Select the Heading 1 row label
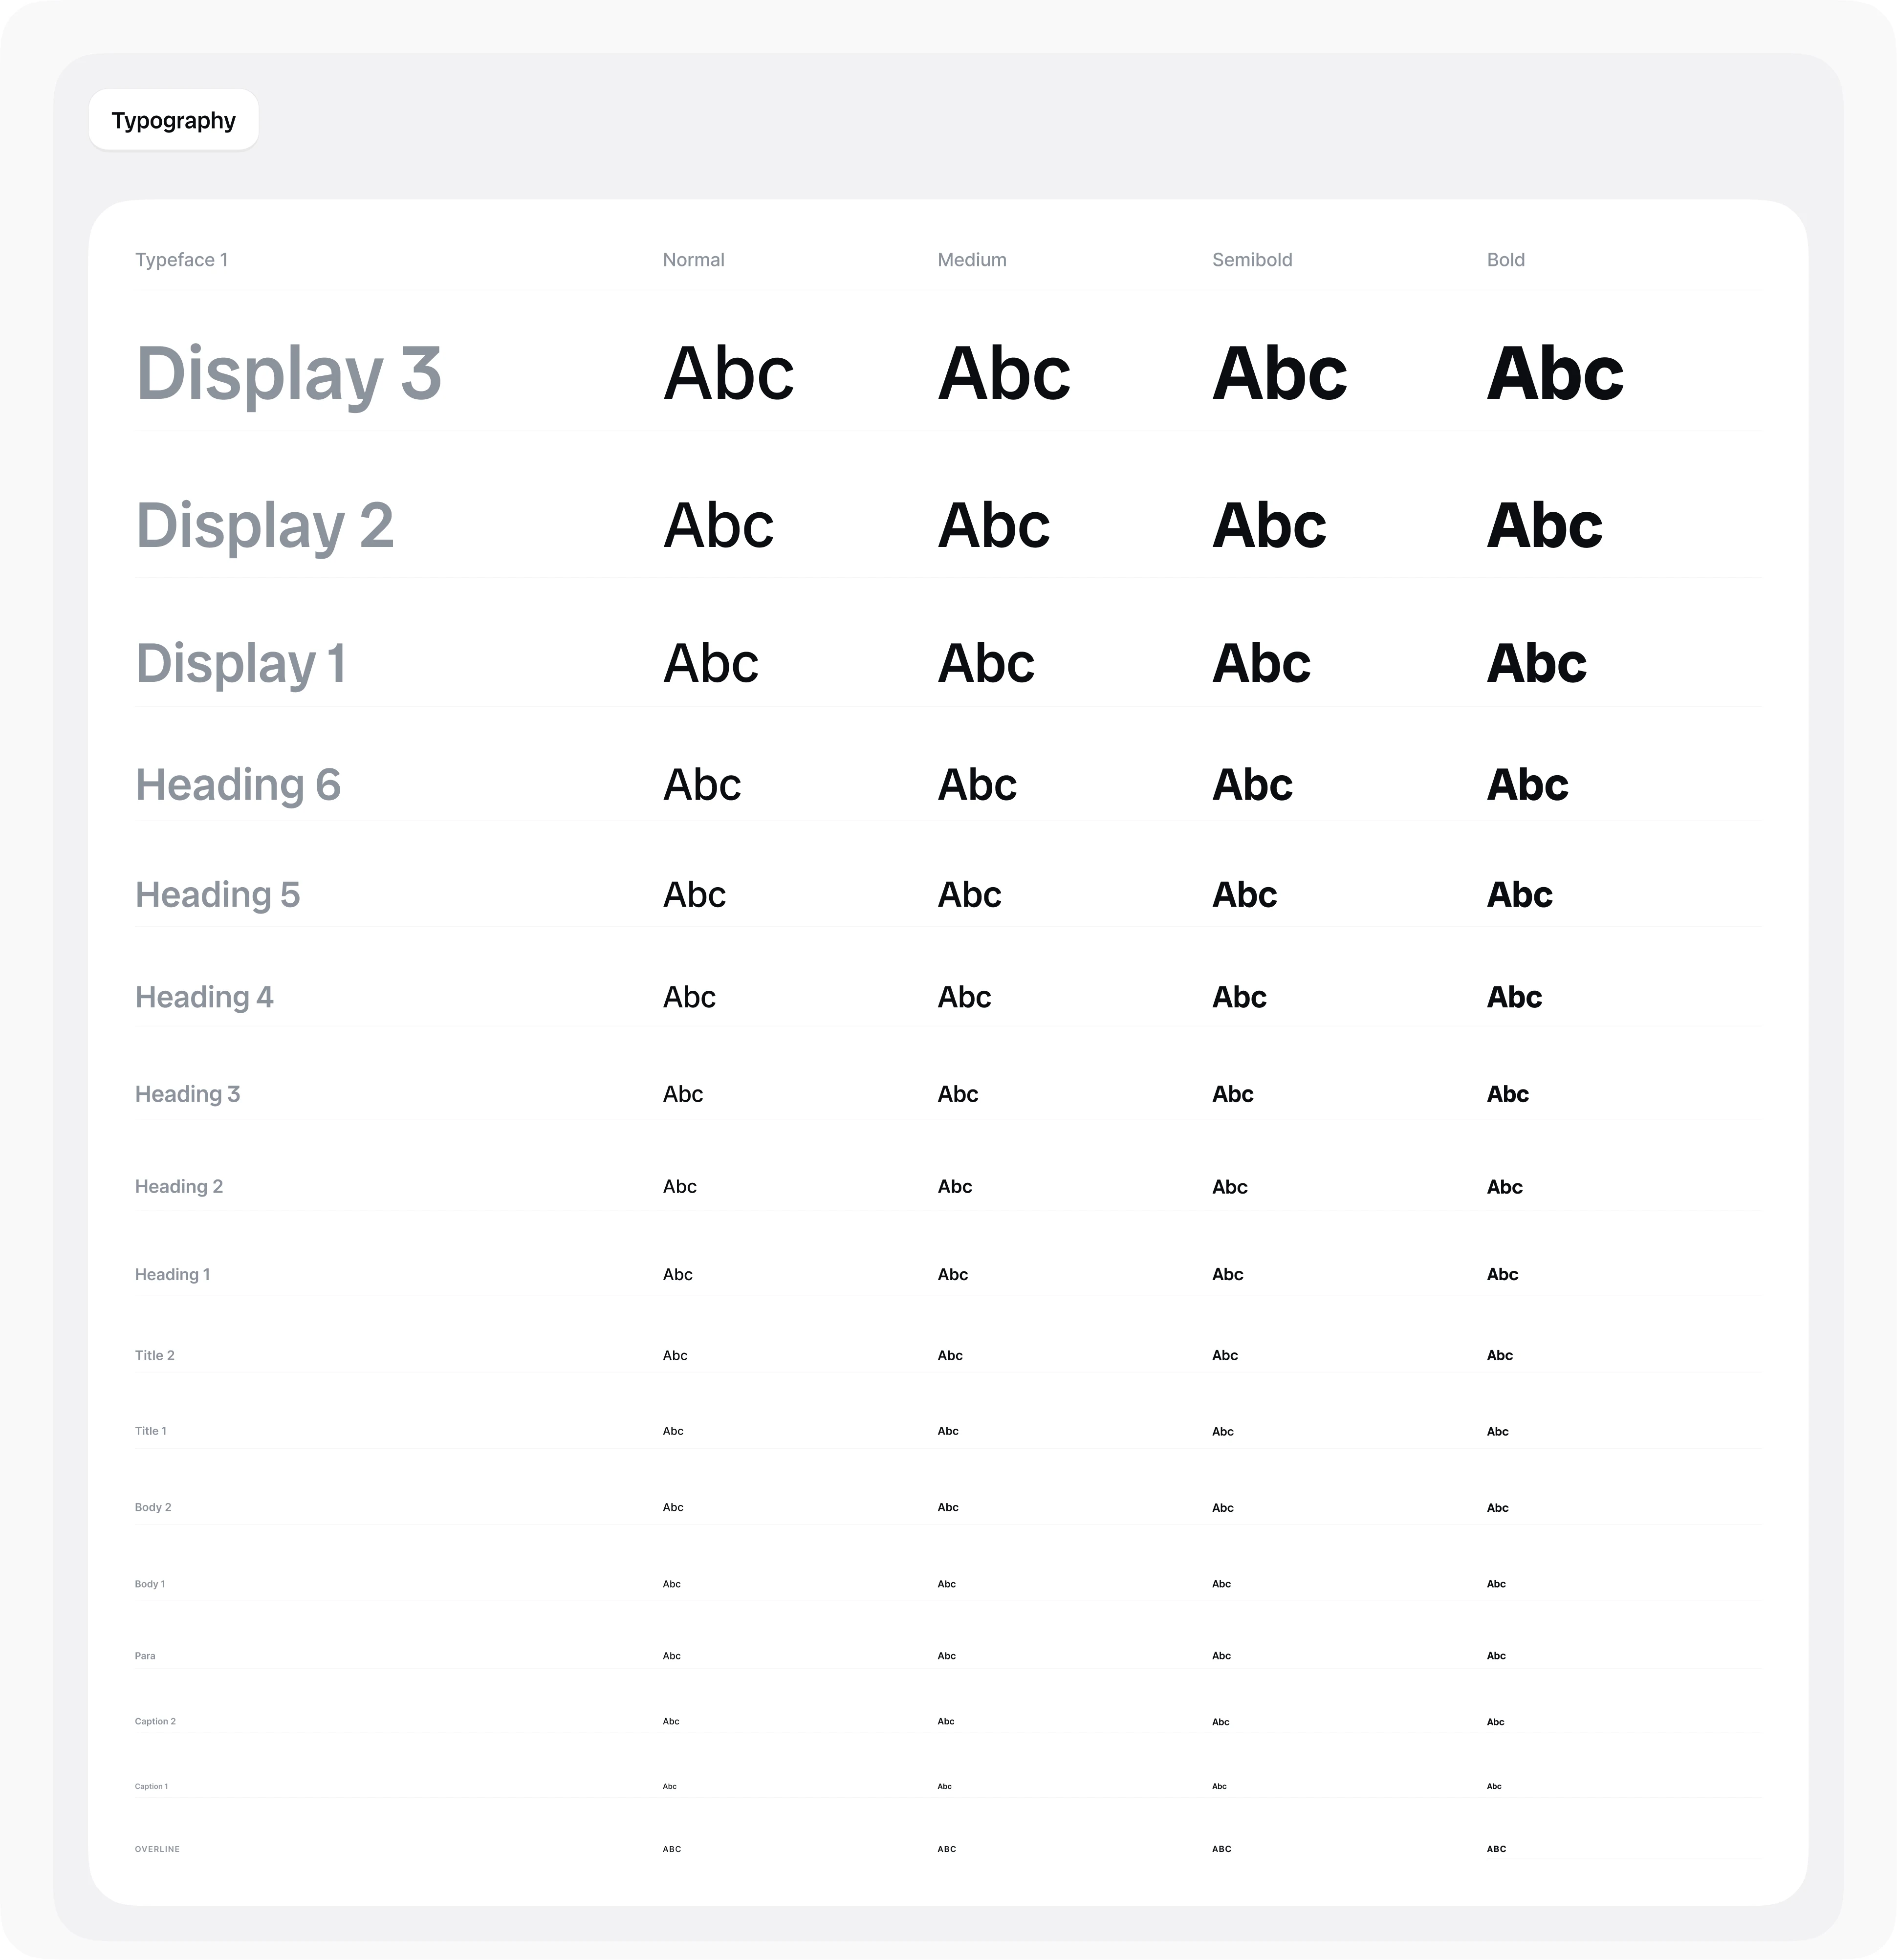This screenshot has height=1960, width=1897. [172, 1274]
